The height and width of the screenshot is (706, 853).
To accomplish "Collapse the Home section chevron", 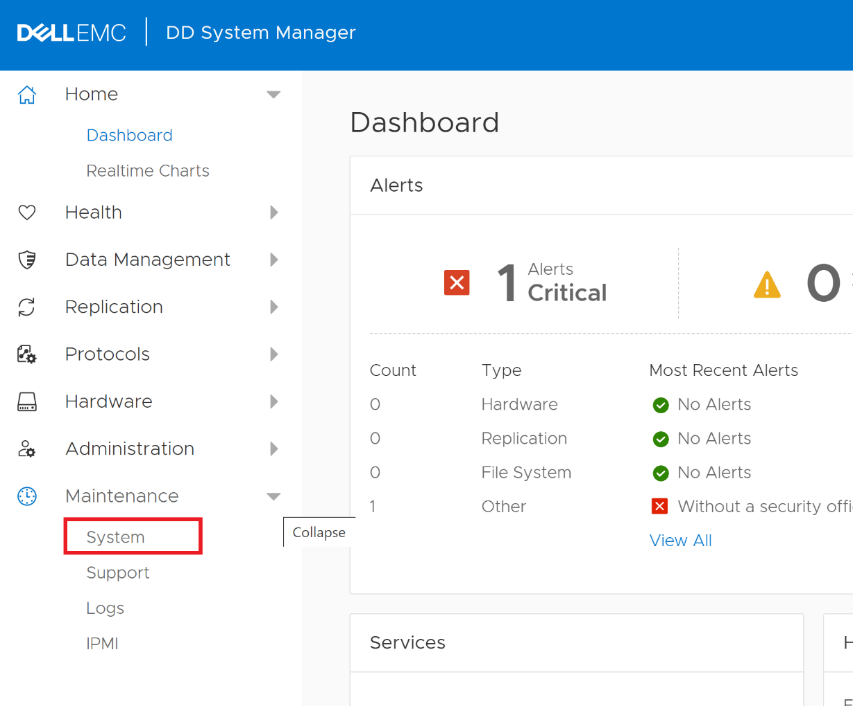I will coord(273,93).
